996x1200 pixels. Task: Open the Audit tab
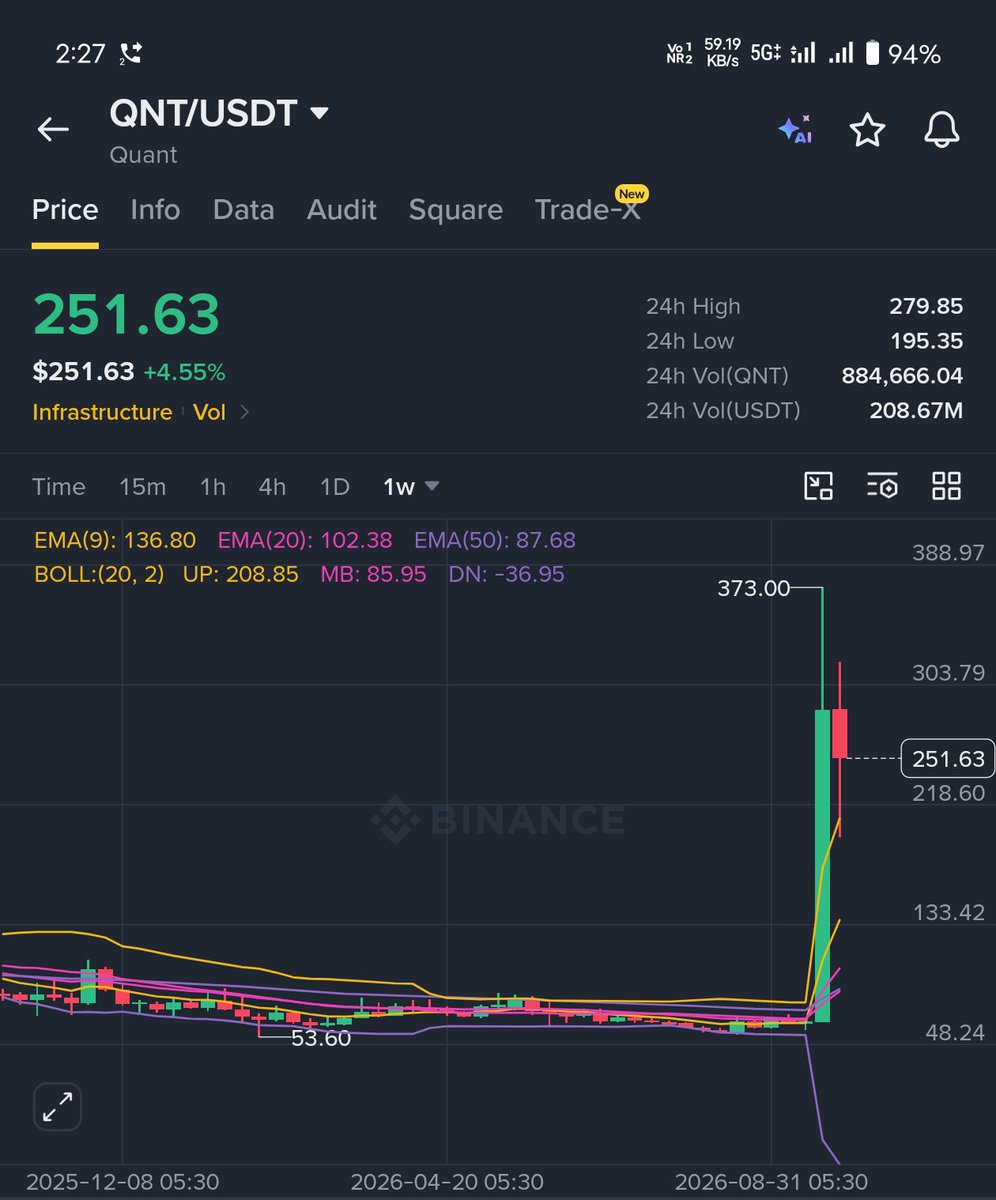(341, 210)
